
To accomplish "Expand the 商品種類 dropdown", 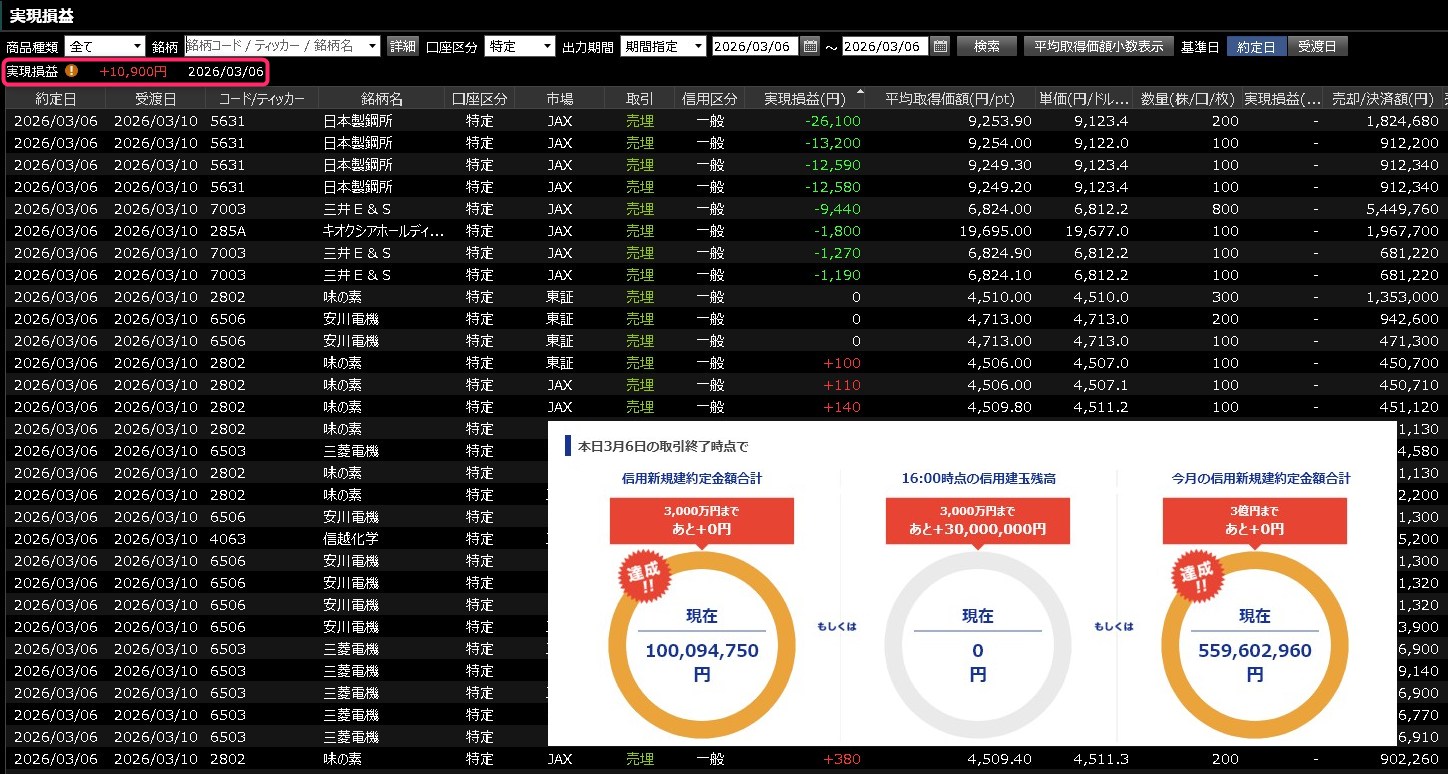I will [x=136, y=46].
